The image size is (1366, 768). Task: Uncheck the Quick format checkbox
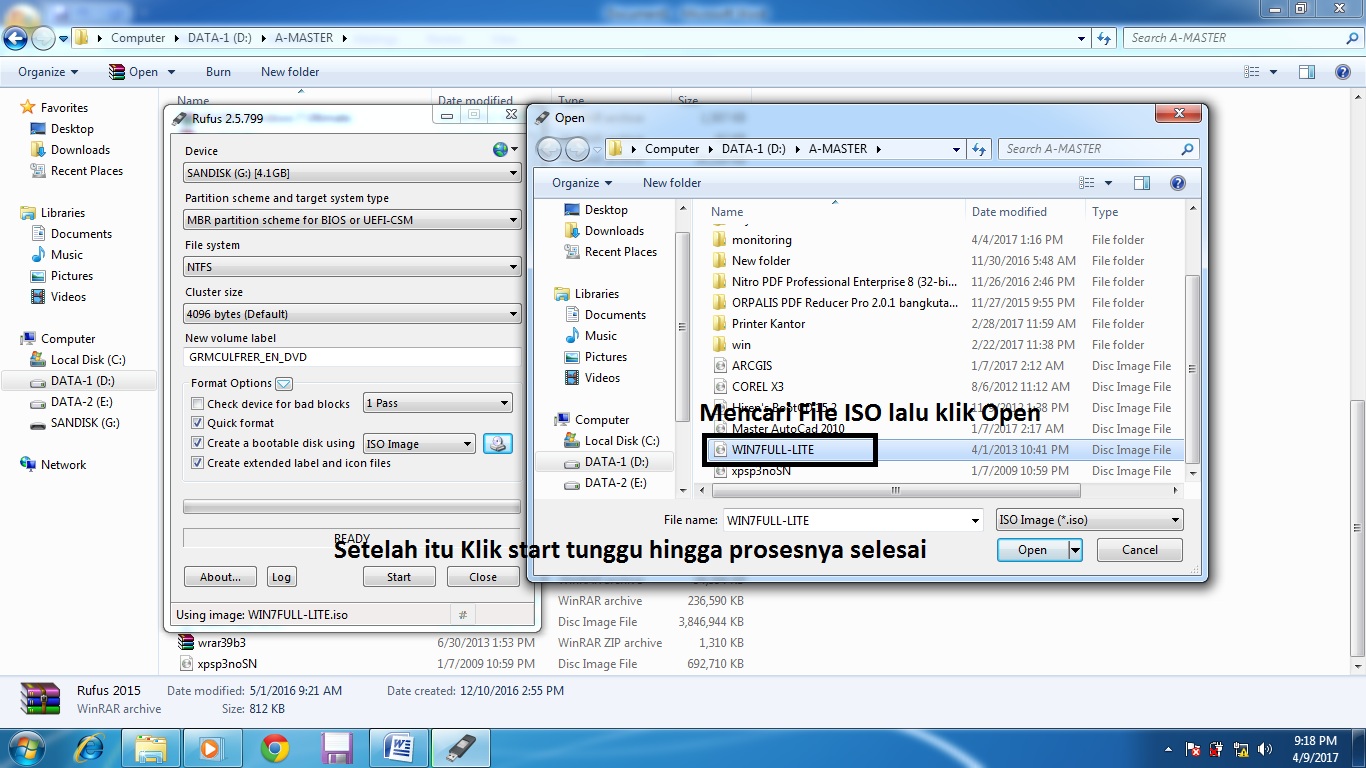[x=198, y=423]
